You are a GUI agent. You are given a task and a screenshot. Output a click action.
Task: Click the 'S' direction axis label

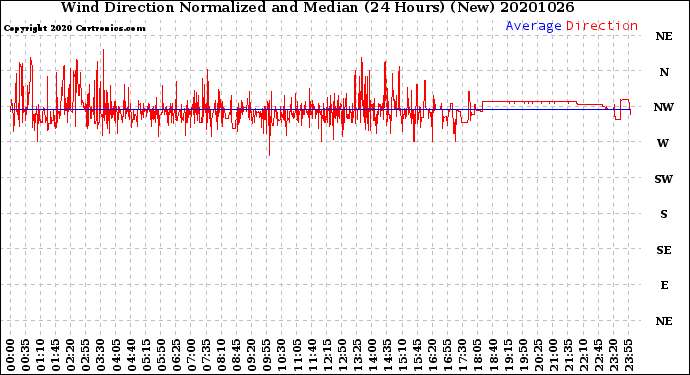tap(664, 214)
